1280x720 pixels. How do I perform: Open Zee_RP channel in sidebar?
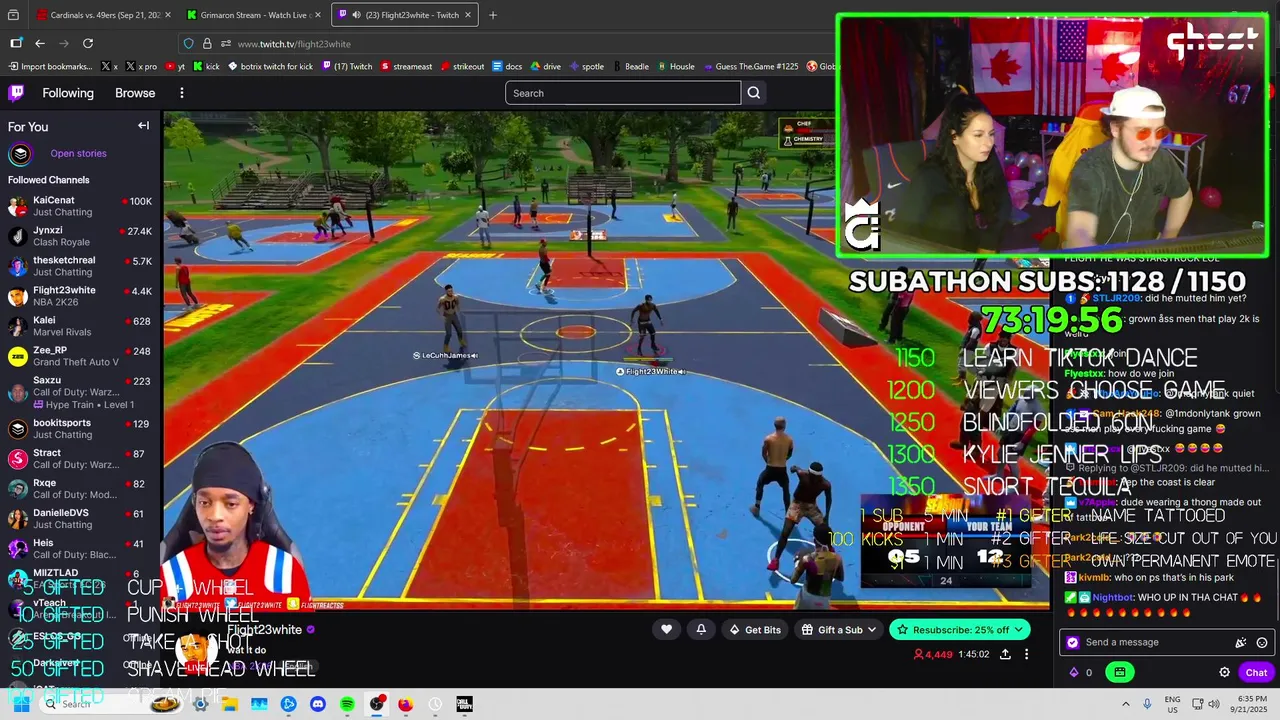(80, 356)
